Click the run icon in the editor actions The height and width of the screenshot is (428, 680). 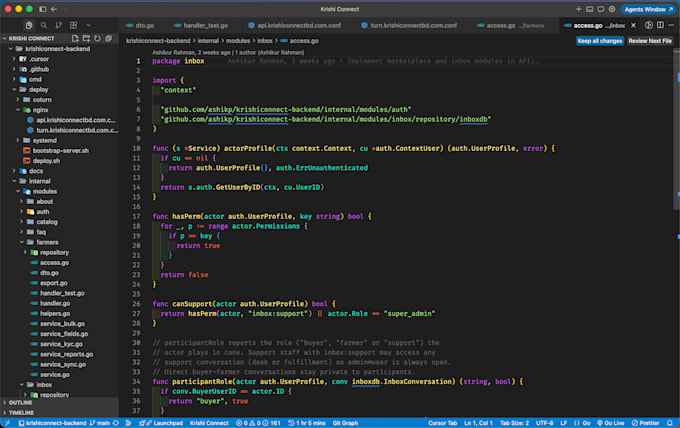(x=648, y=26)
